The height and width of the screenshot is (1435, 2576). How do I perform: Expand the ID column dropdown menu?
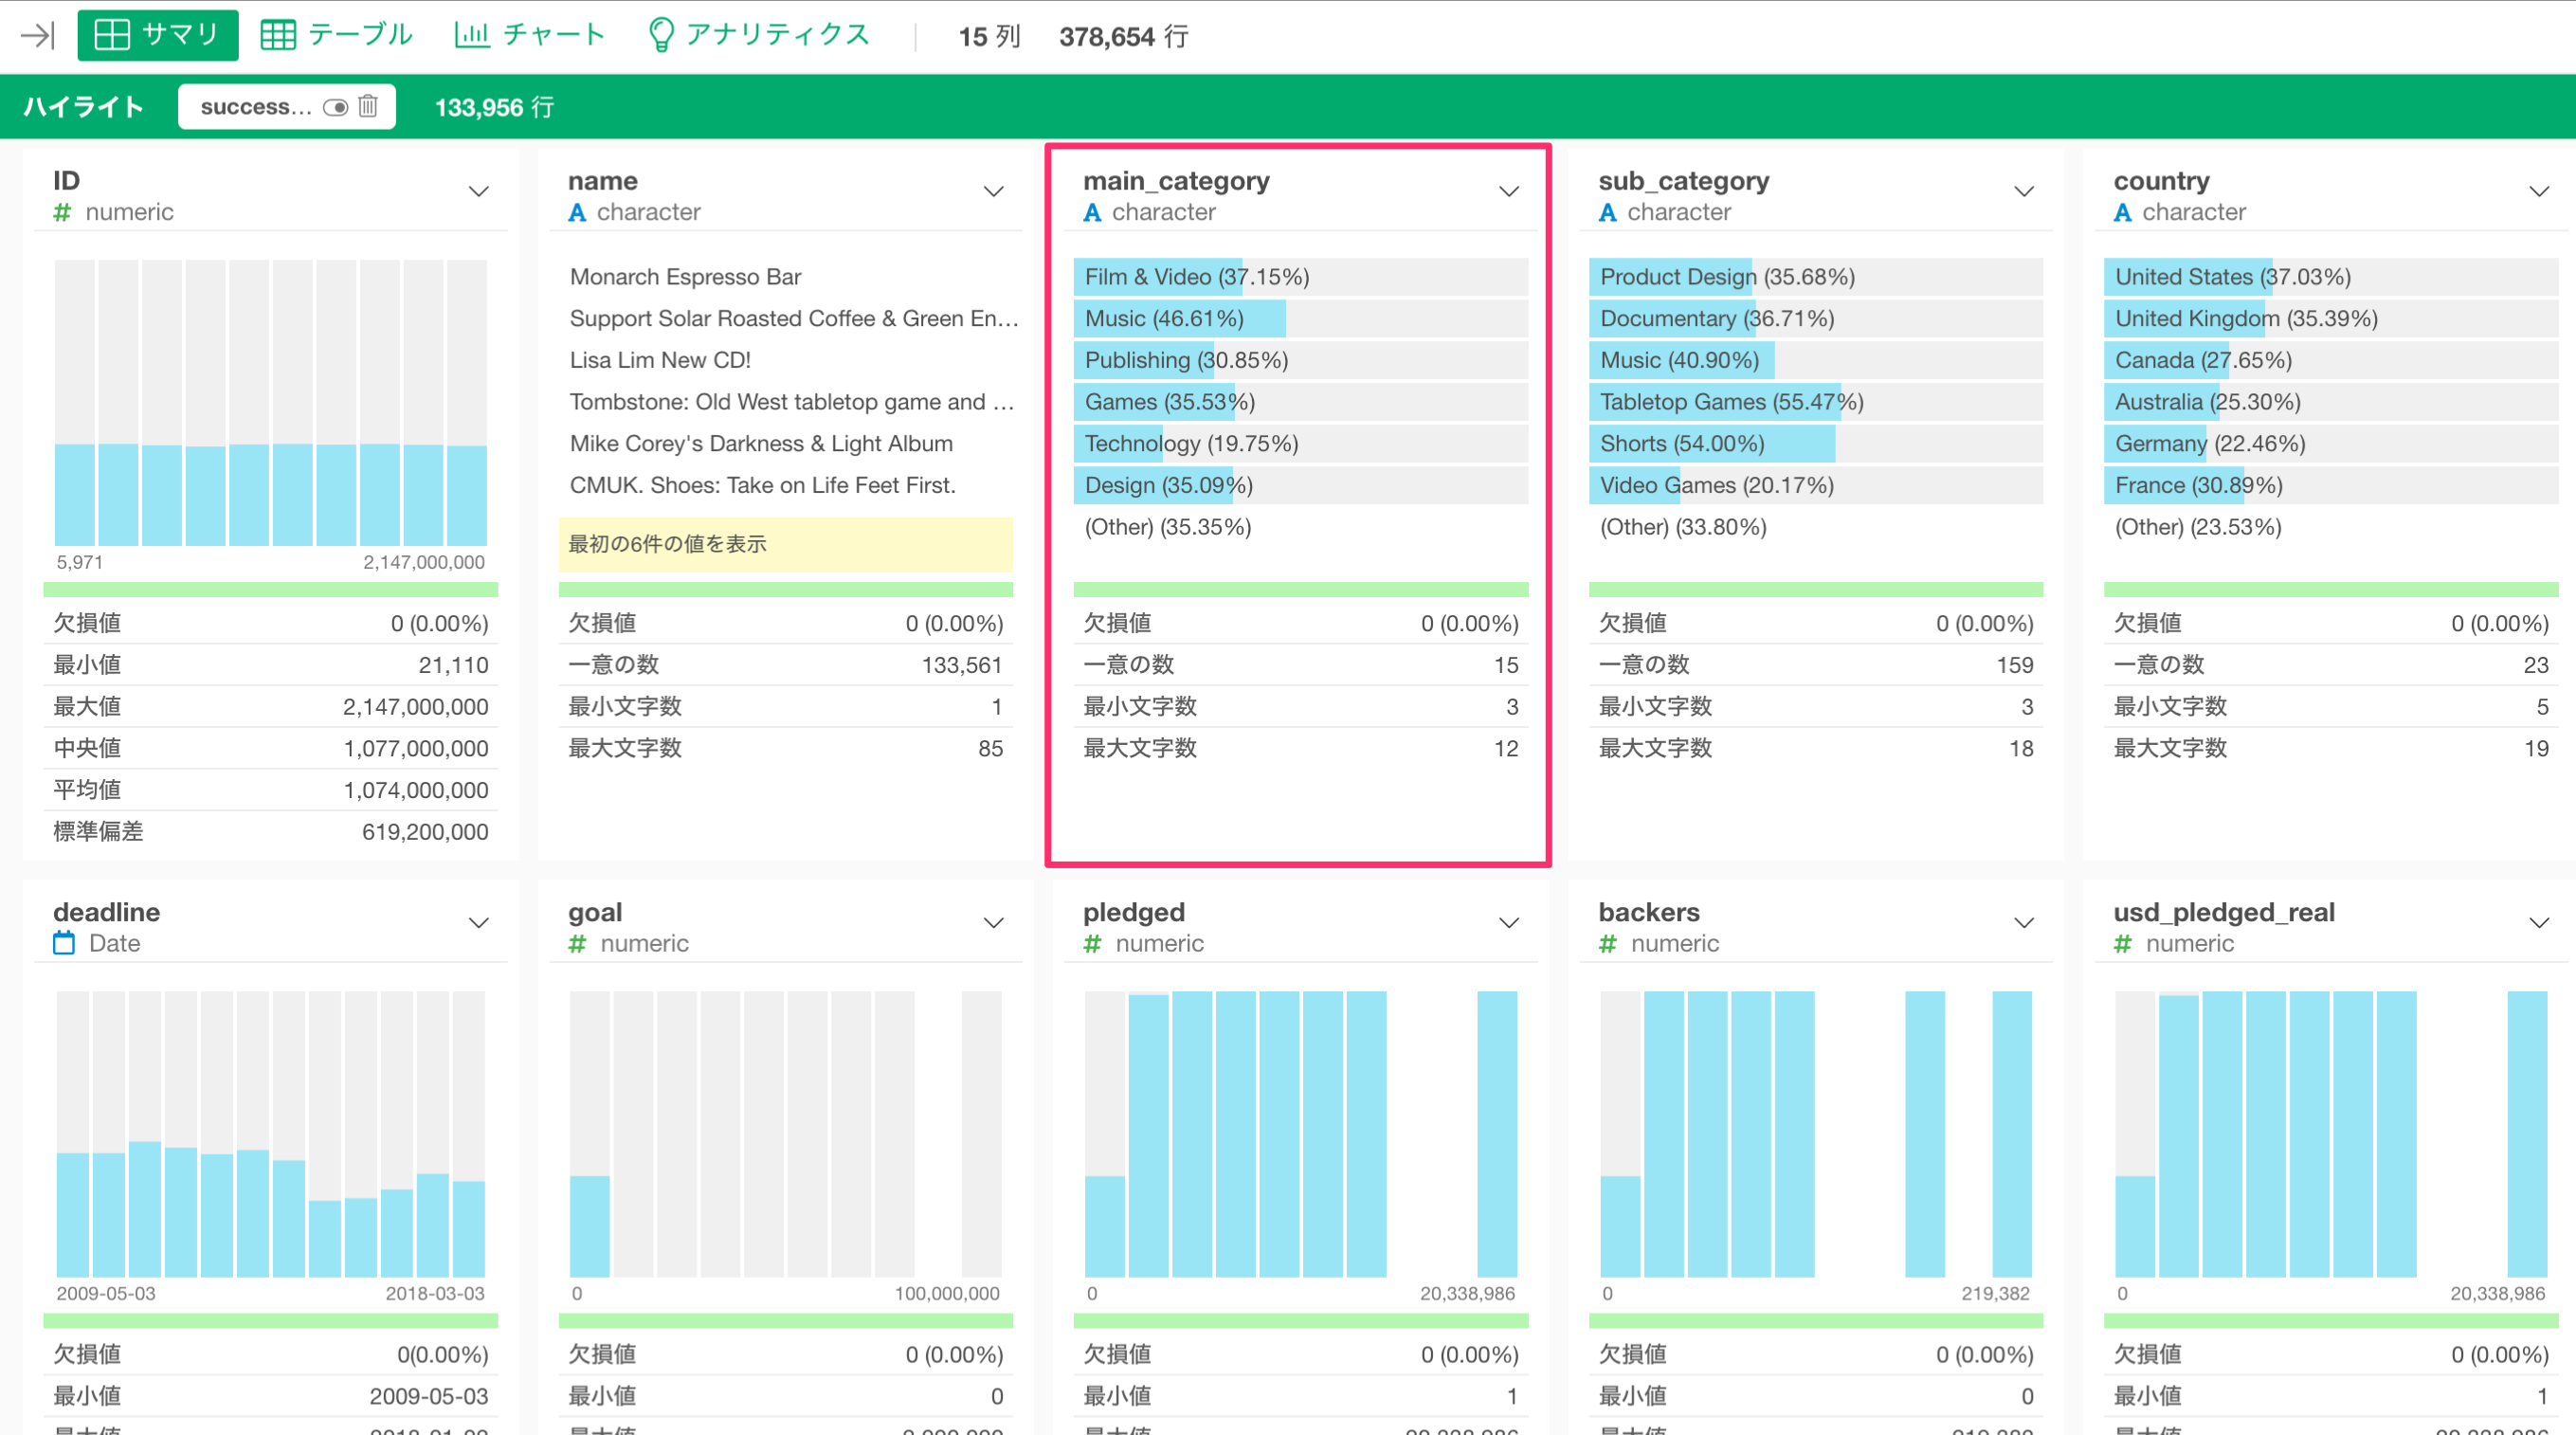[478, 192]
